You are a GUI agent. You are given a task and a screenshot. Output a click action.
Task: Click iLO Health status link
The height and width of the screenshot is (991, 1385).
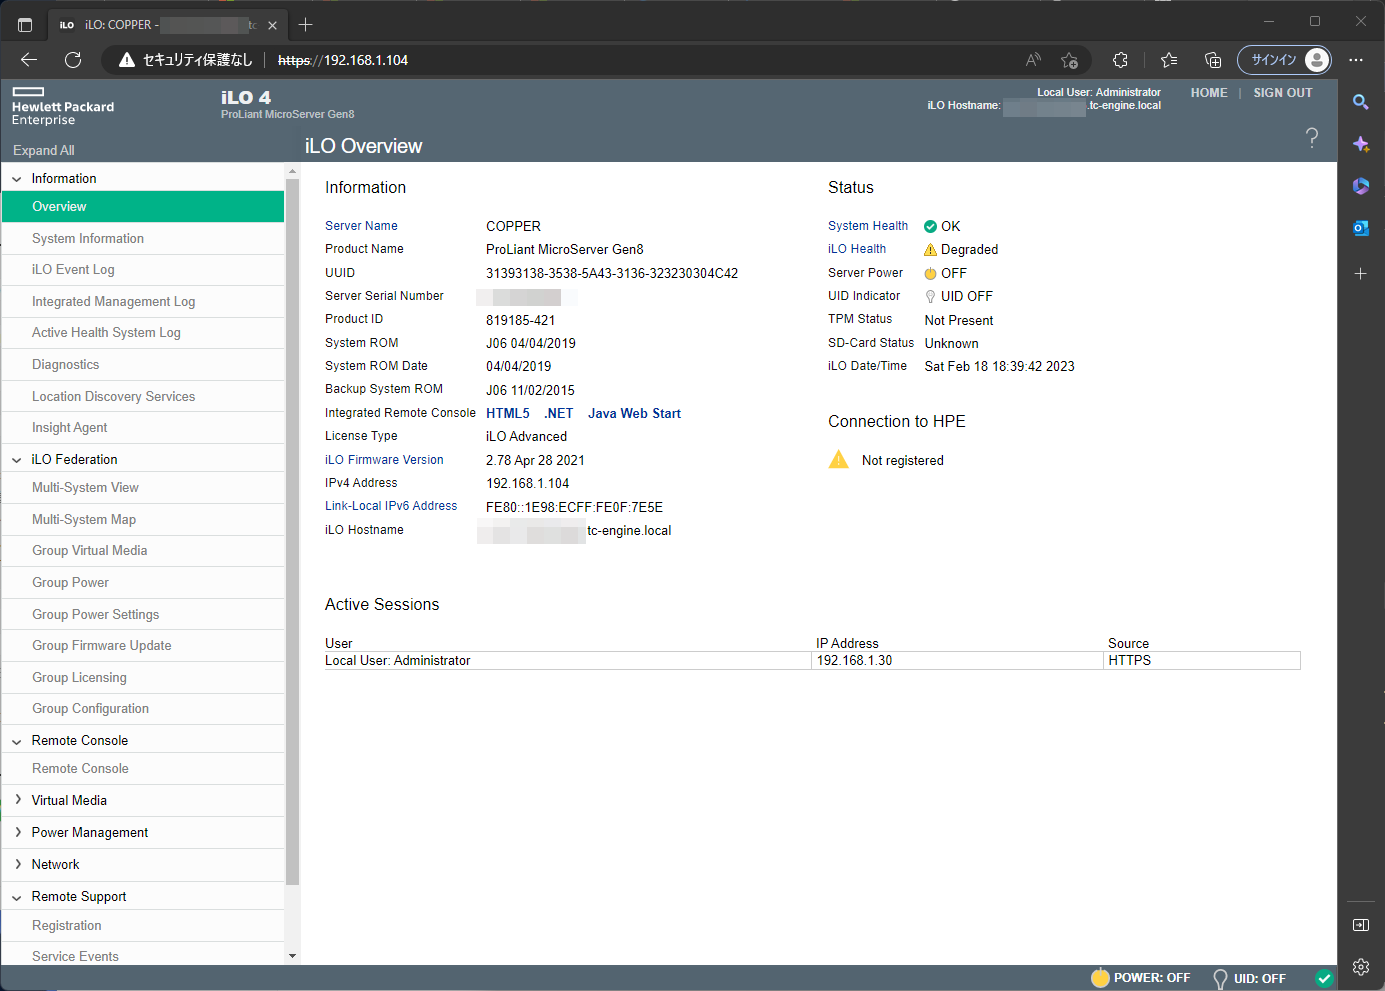pos(857,249)
